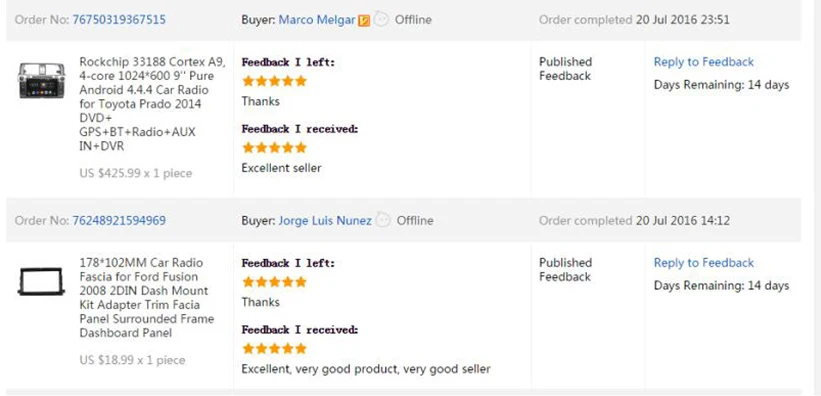Open the Rockchip 33188 Car Radio product title
821x396 pixels.
[152, 104]
